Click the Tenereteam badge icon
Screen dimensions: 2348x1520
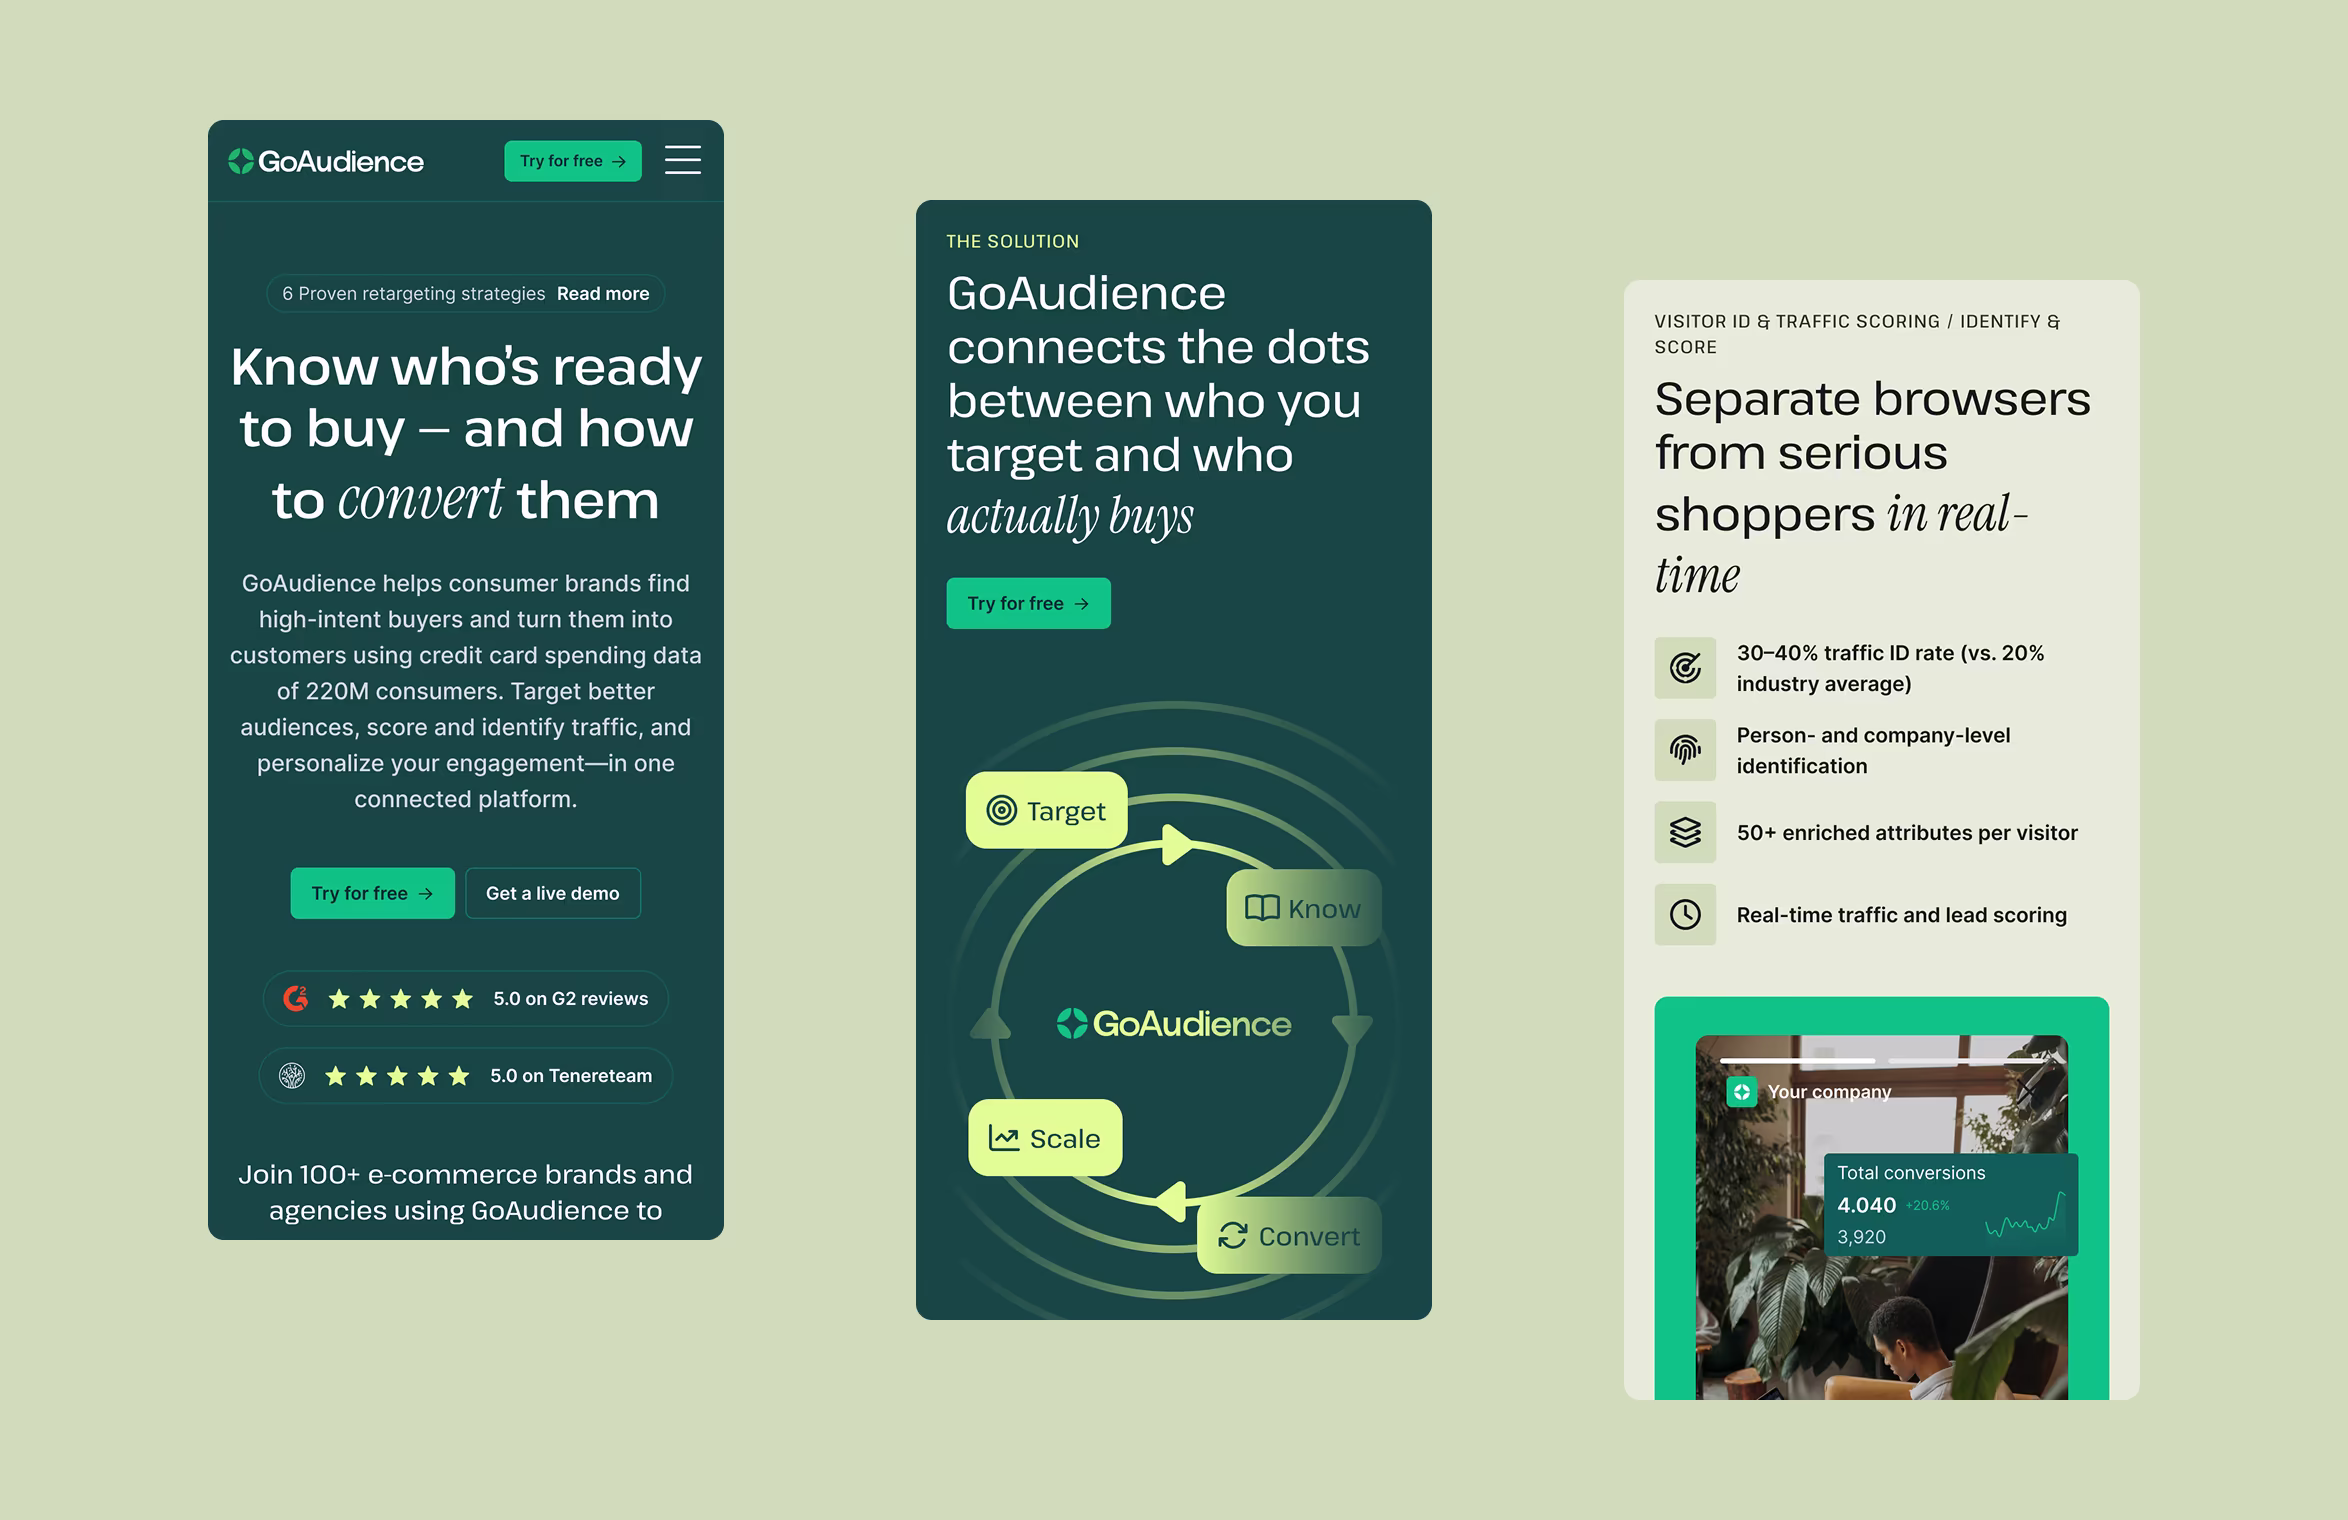(292, 1076)
